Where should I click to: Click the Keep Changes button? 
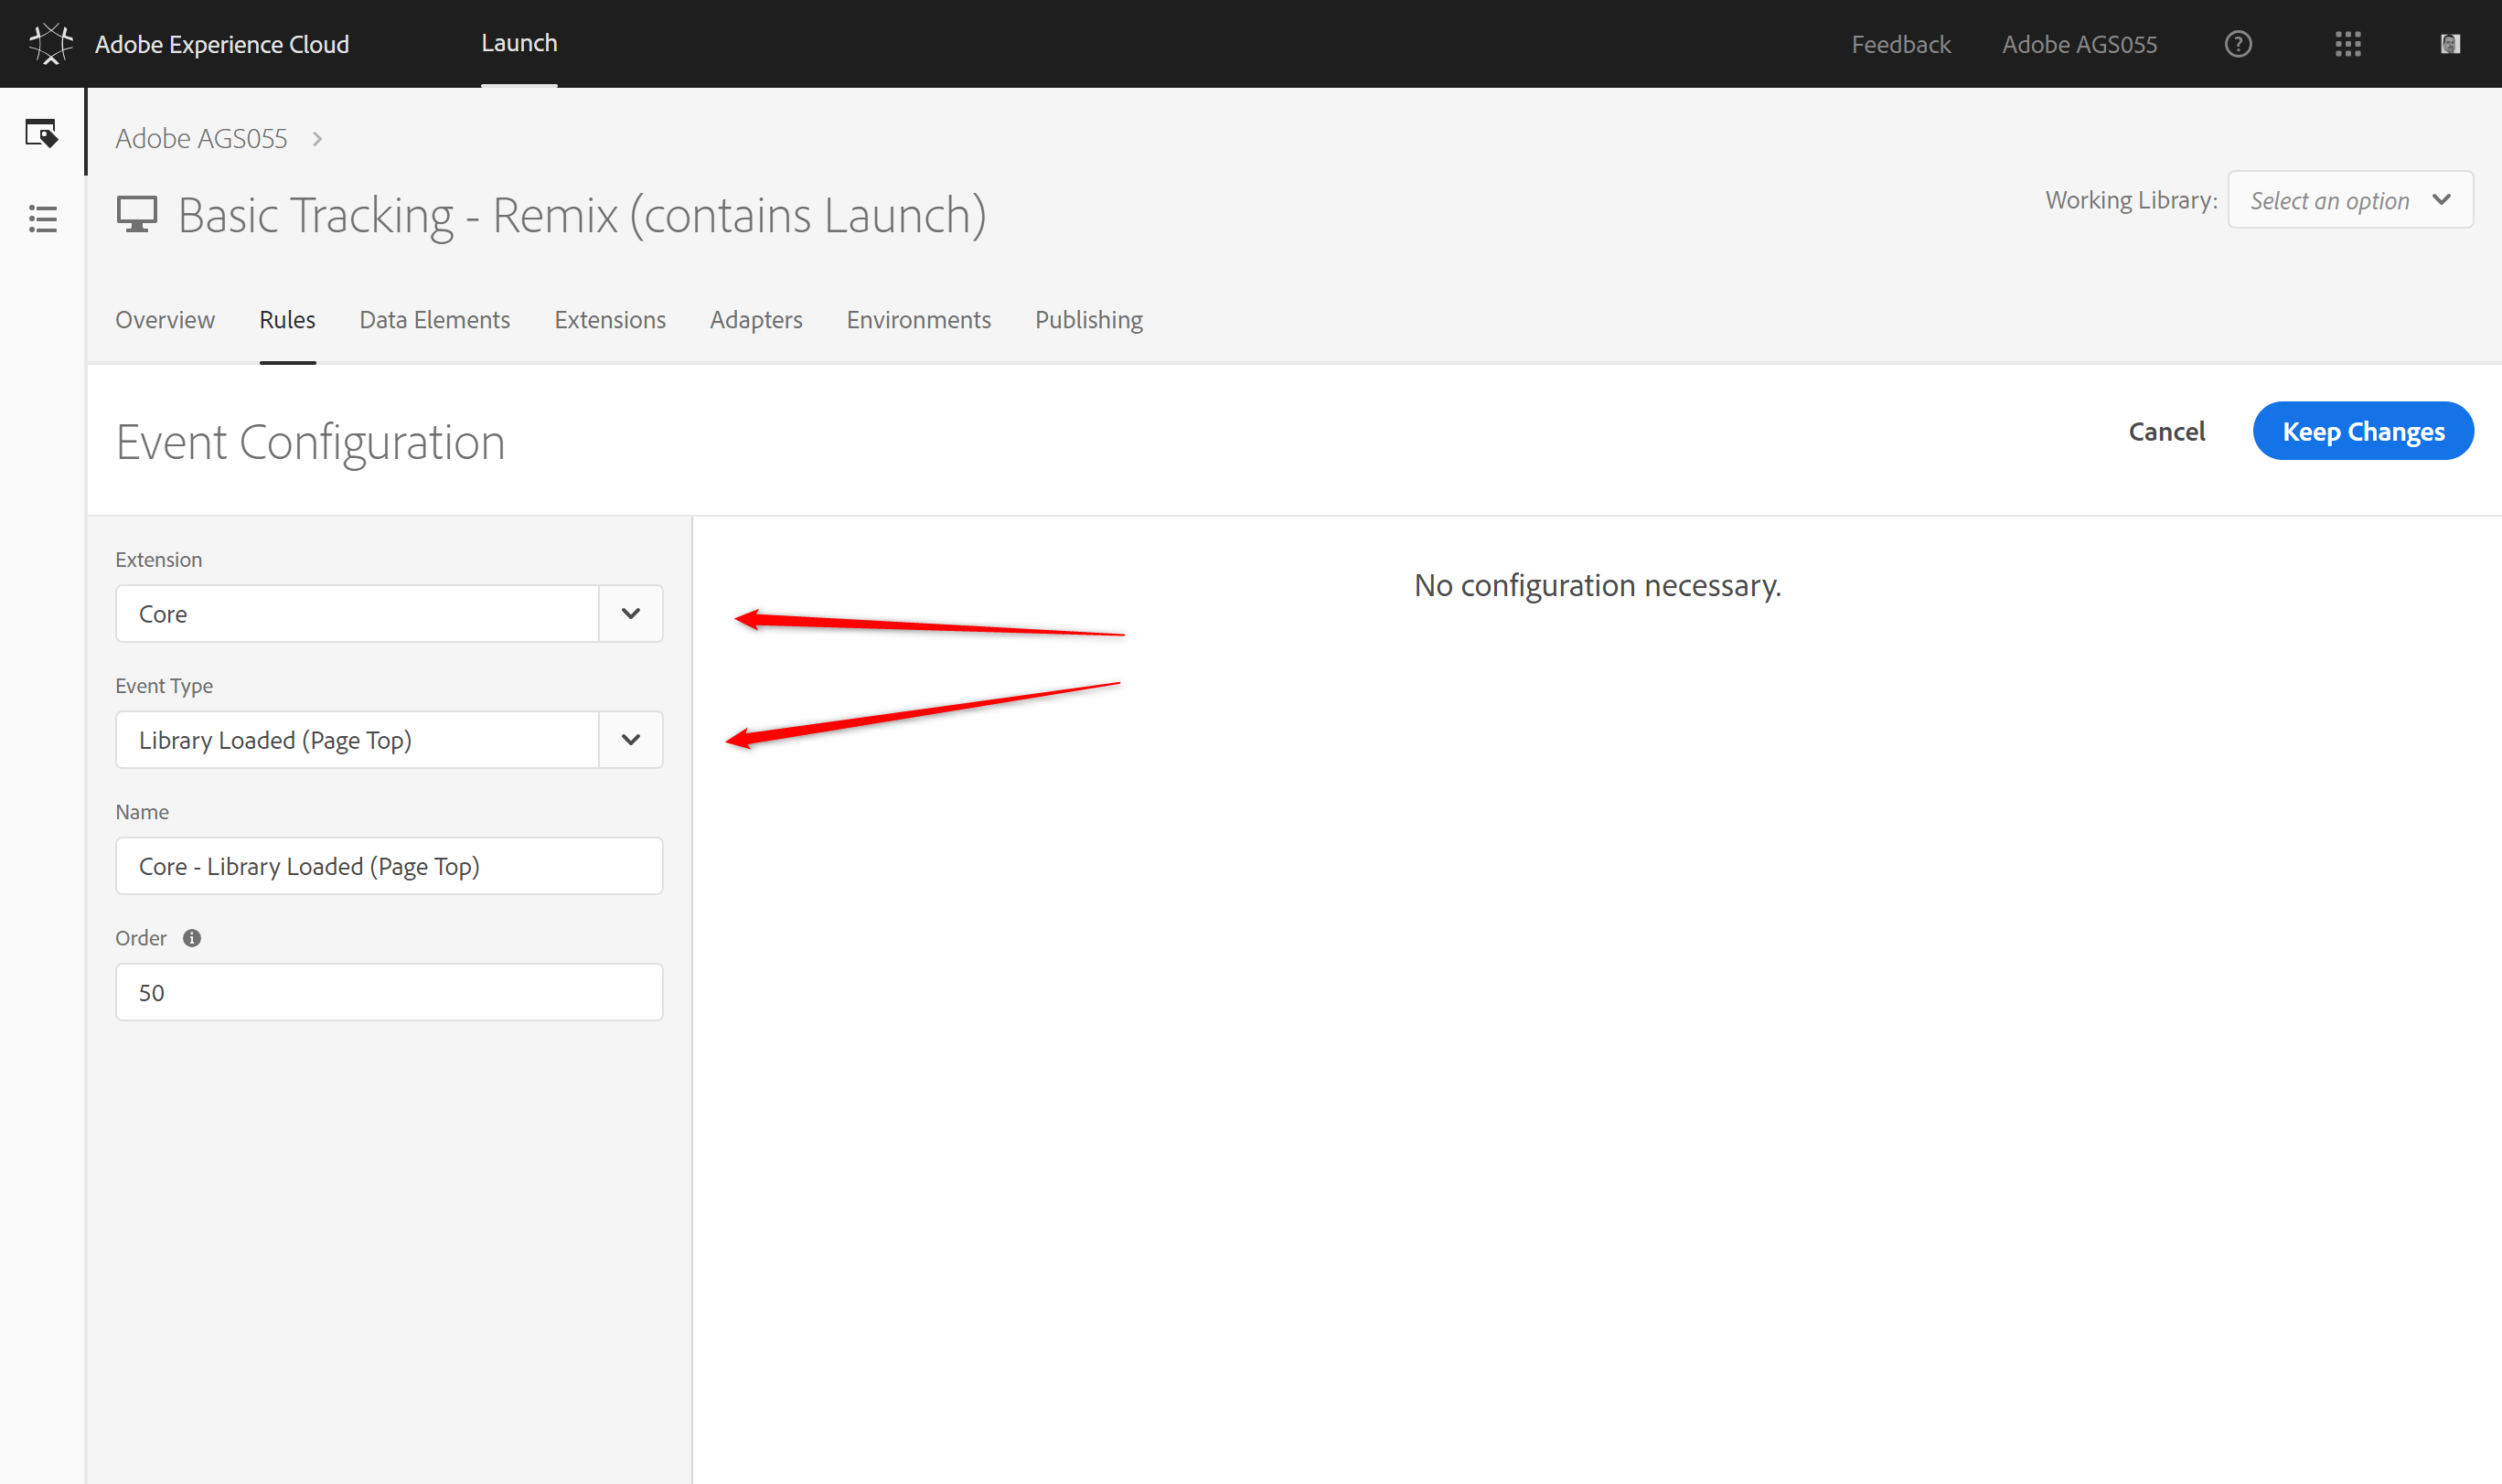pyautogui.click(x=2362, y=432)
